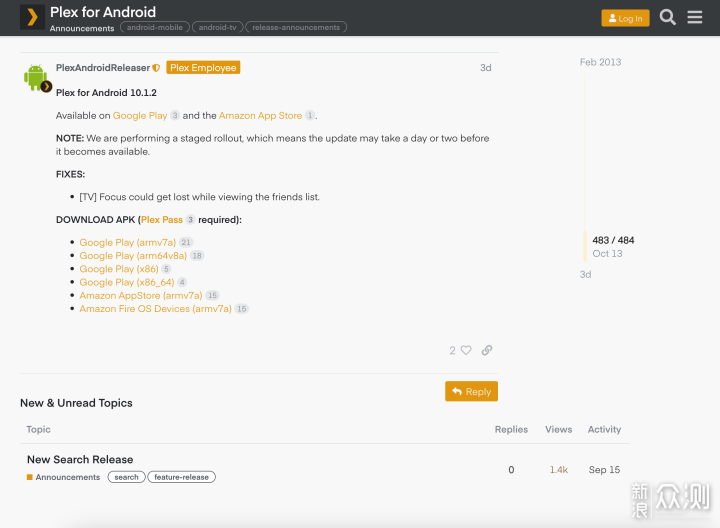Select the android-mobile tag

[x=155, y=28]
